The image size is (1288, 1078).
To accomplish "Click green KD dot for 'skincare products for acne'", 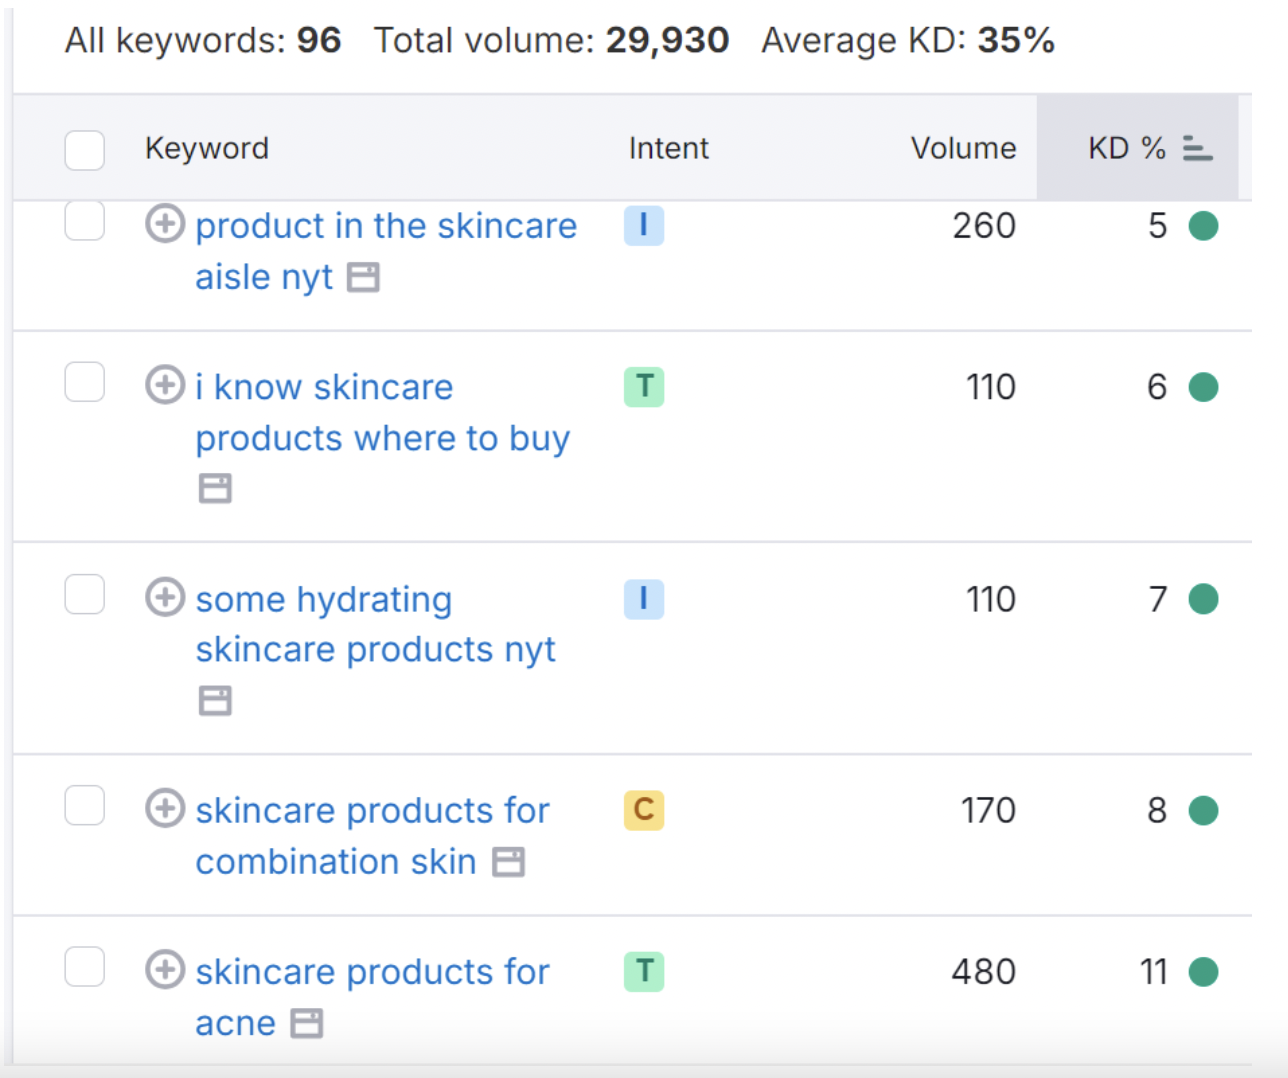I will click(x=1203, y=971).
